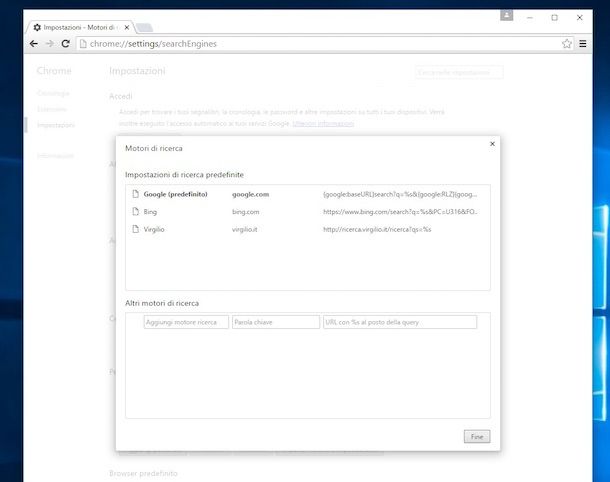Viewport: 610px width, 482px height.
Task: Select the Bing search engine row
Action: click(x=308, y=212)
